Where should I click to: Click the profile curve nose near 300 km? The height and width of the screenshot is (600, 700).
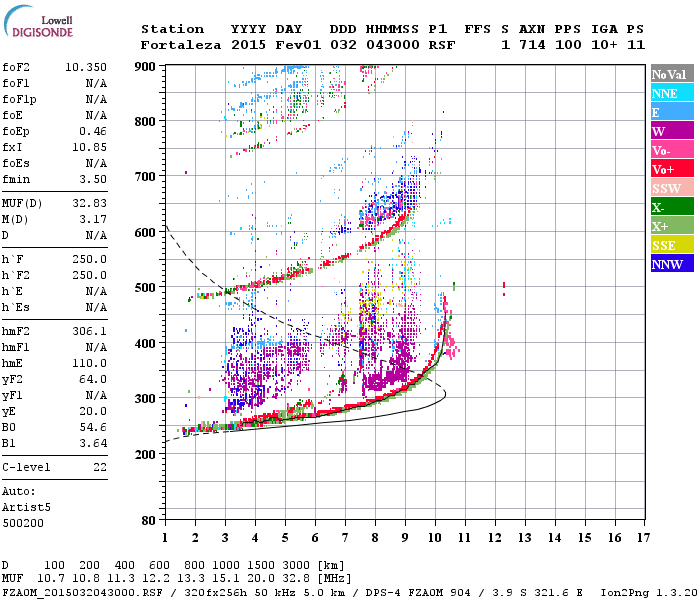point(445,394)
